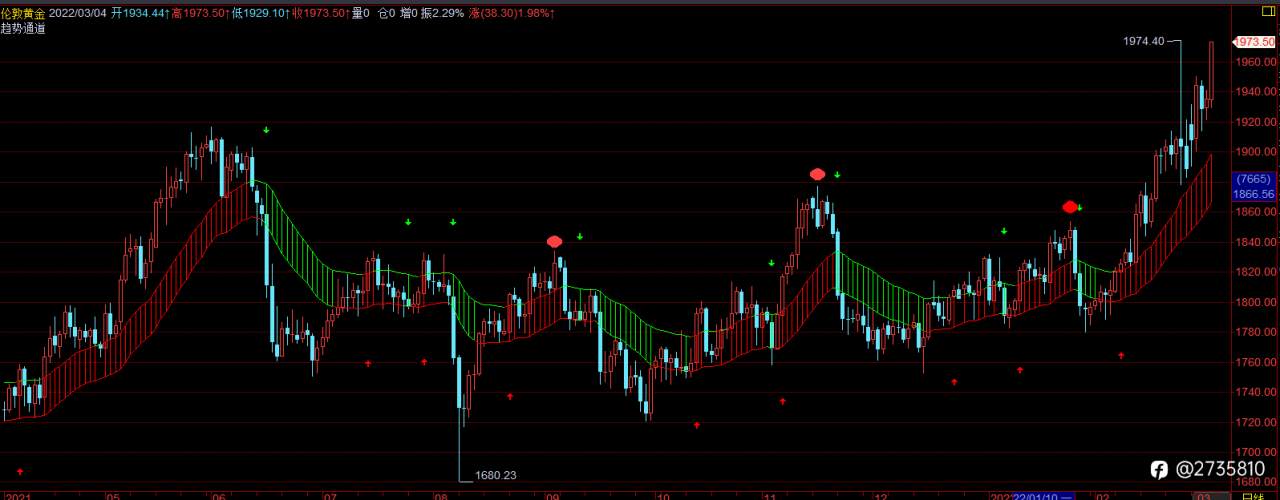Click the 振2.29% amplitude readout
This screenshot has width=1280, height=500.
443,14
